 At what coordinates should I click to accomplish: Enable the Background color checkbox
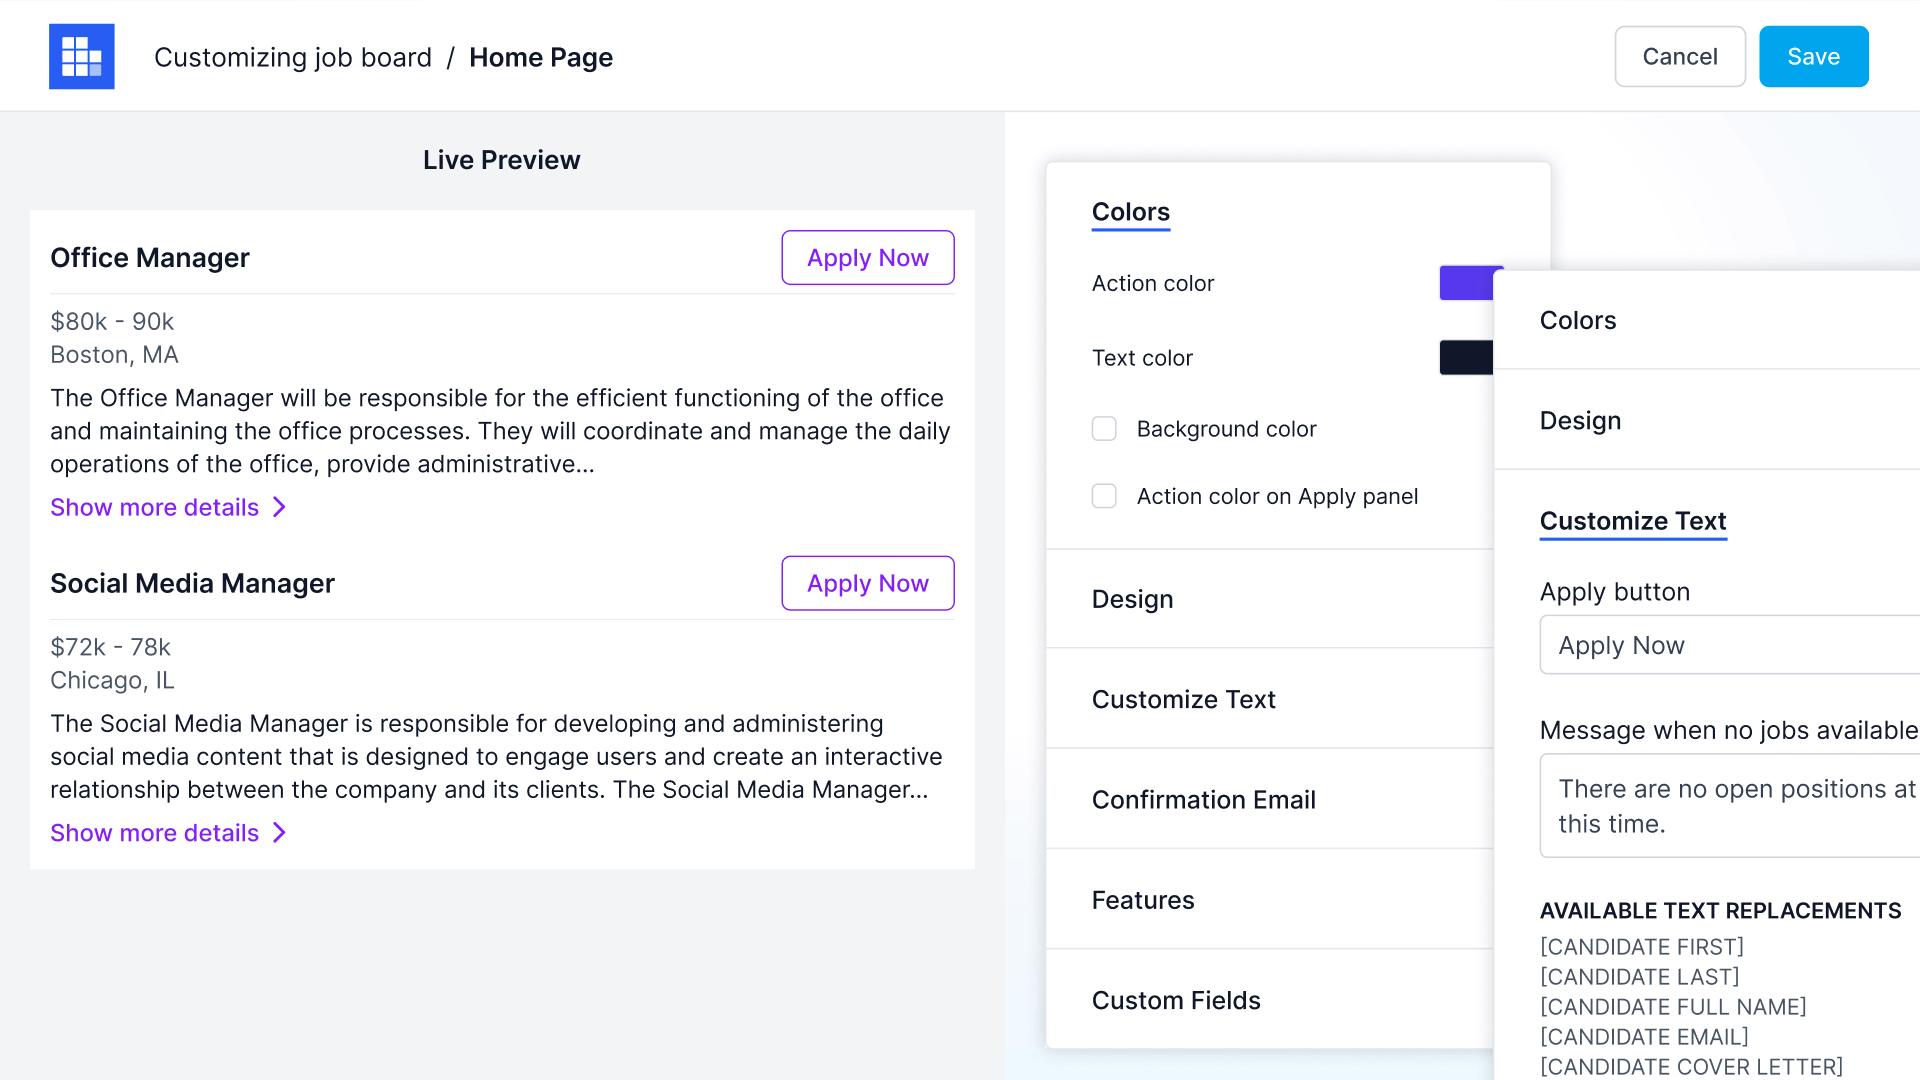point(1104,429)
